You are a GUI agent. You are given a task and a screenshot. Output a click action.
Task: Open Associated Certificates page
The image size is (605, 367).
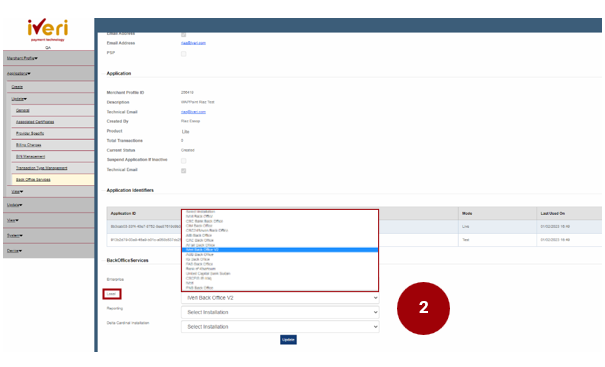(x=35, y=122)
